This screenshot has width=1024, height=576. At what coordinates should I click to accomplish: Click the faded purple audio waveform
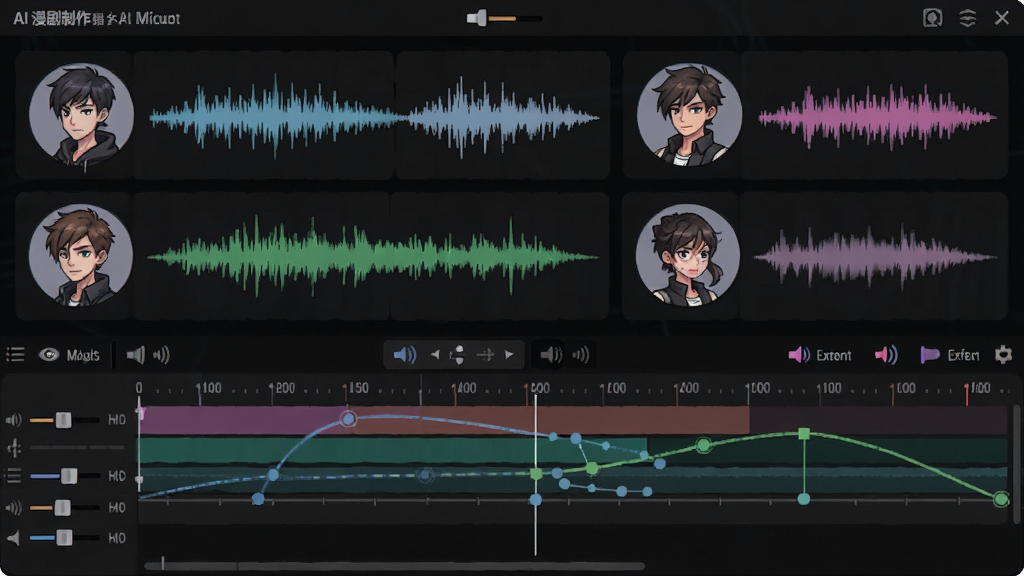875,257
